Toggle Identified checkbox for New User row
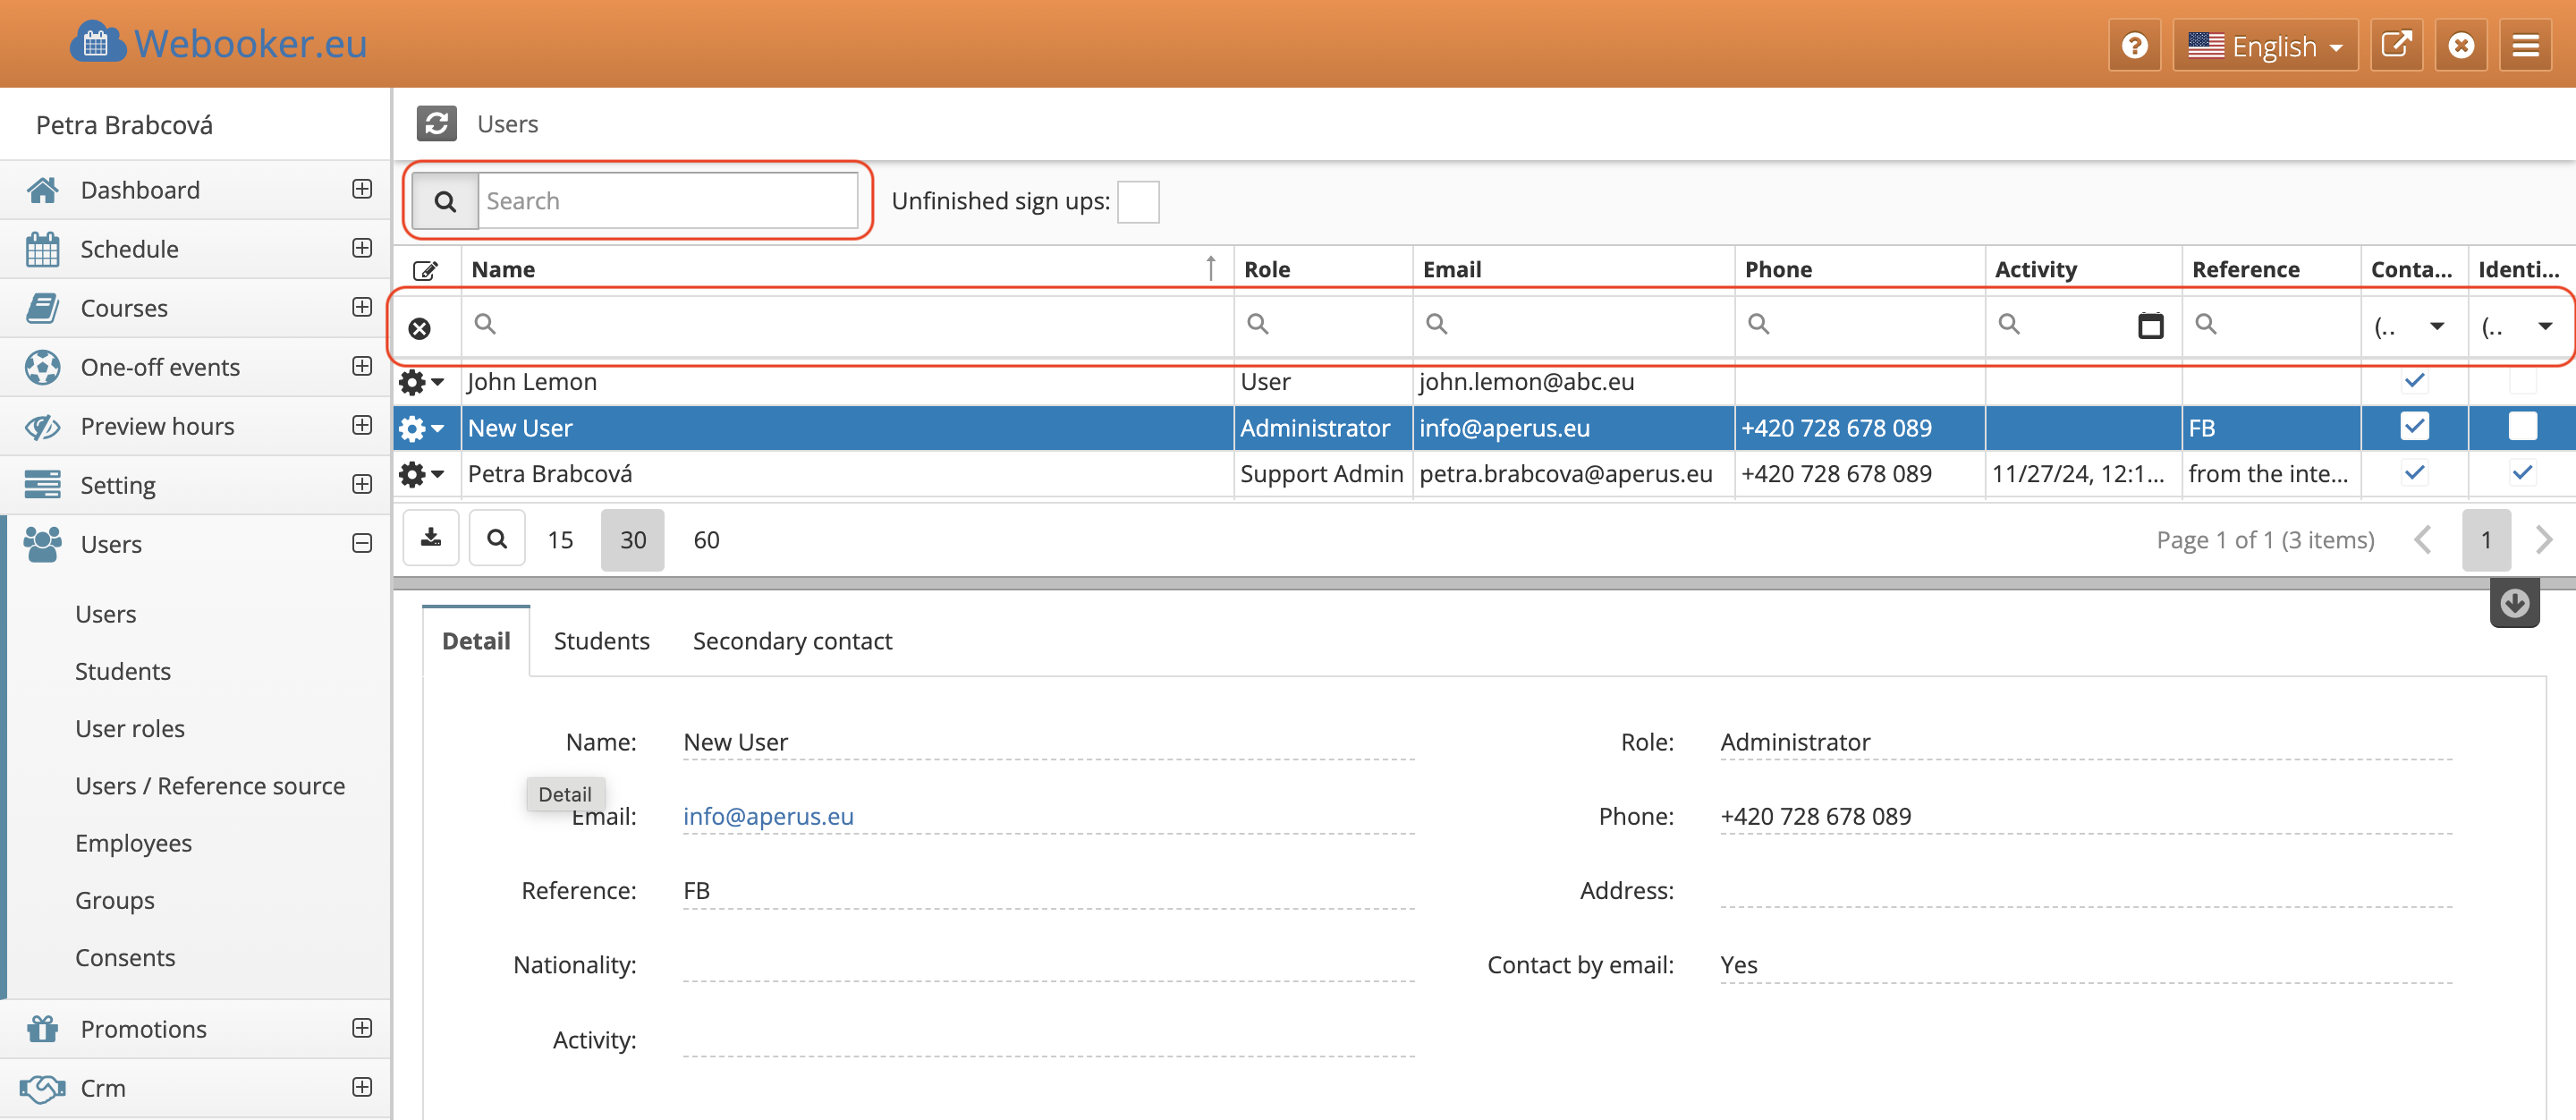The height and width of the screenshot is (1120, 2576). point(2522,427)
